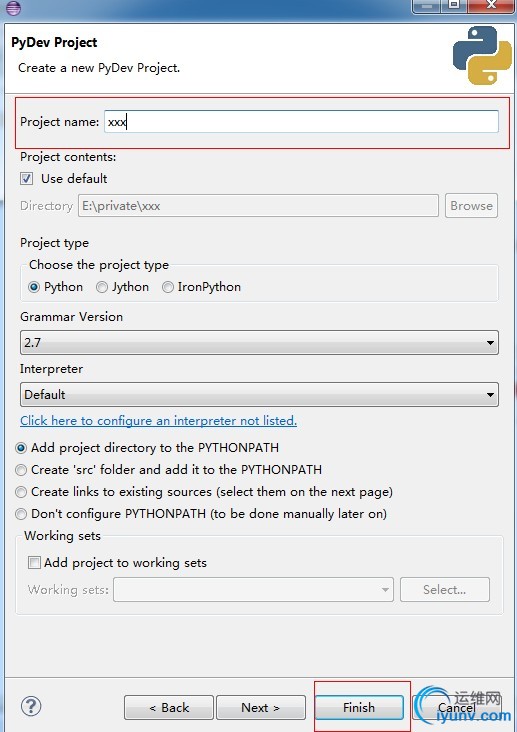Click the Back button
Viewport: 517px width, 732px height.
click(169, 707)
